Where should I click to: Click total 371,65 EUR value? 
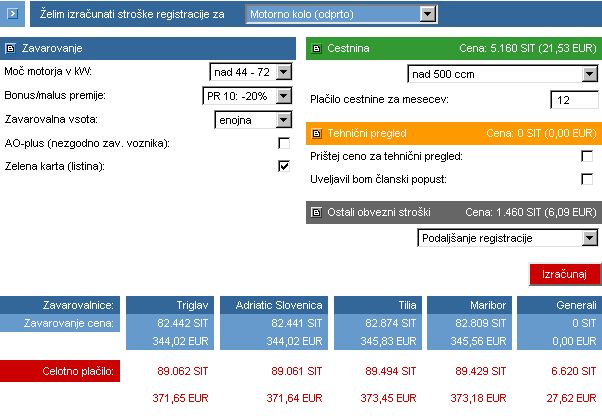point(180,398)
